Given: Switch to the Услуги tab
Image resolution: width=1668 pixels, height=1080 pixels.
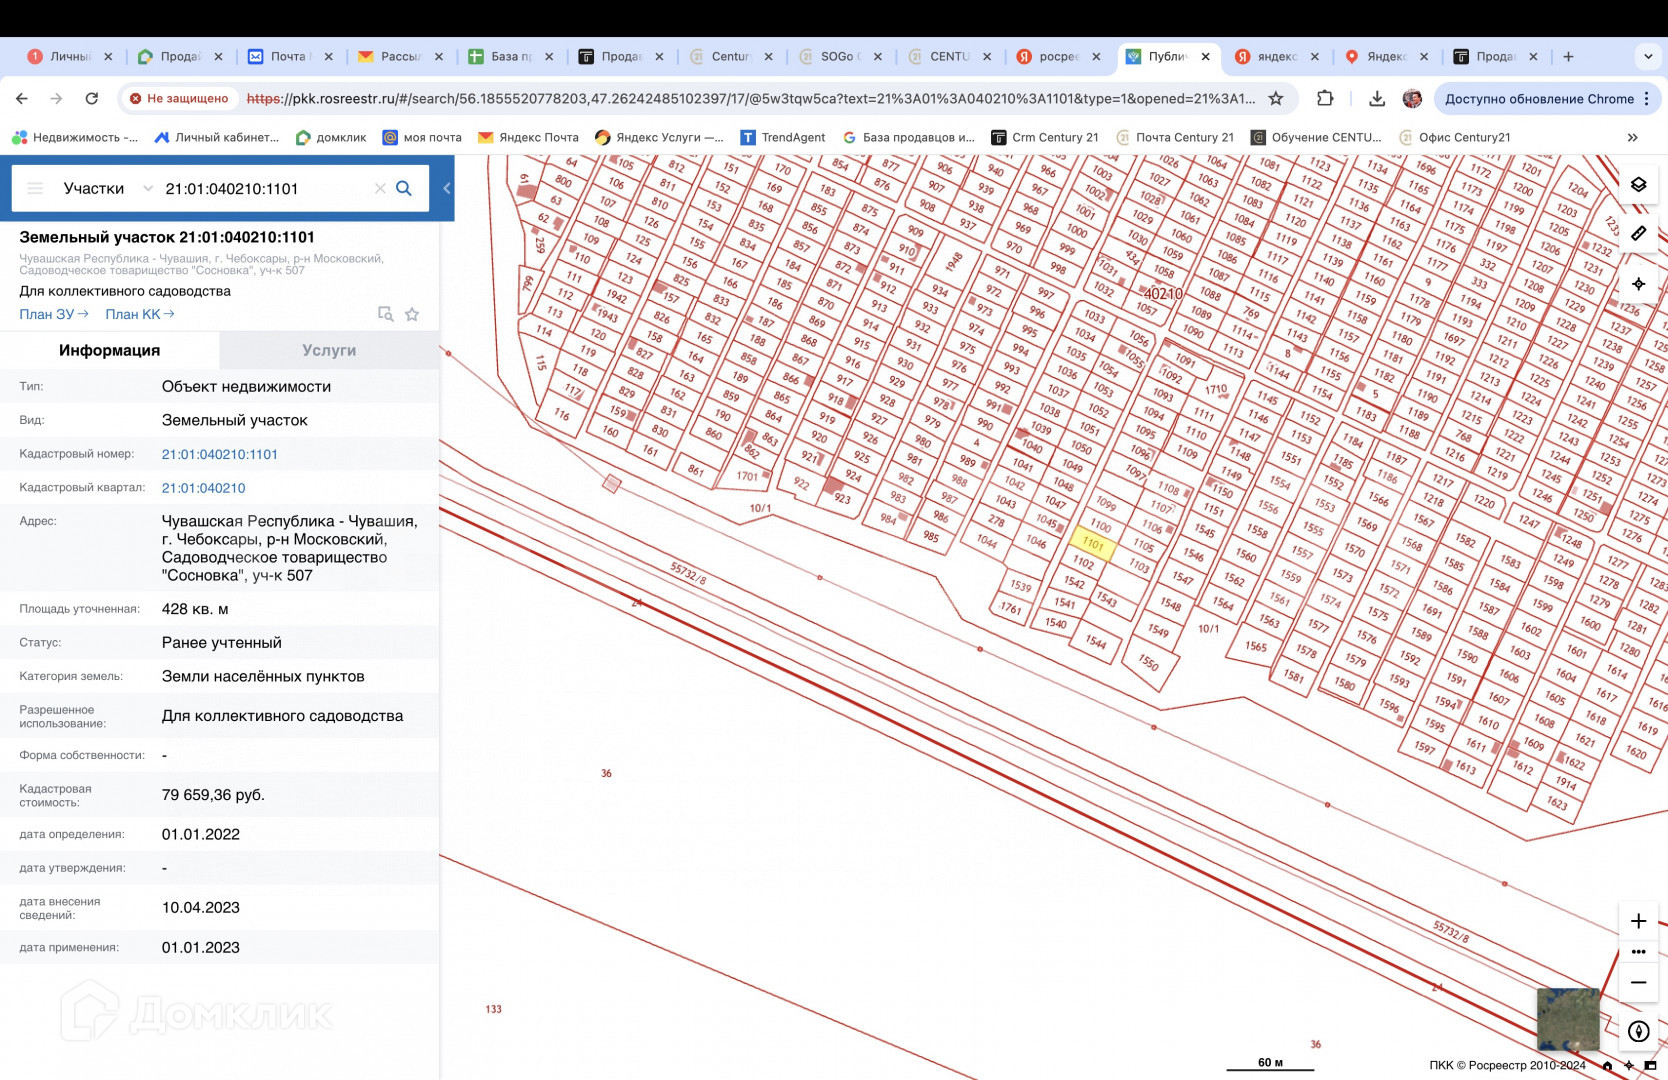Looking at the screenshot, I should (x=329, y=351).
